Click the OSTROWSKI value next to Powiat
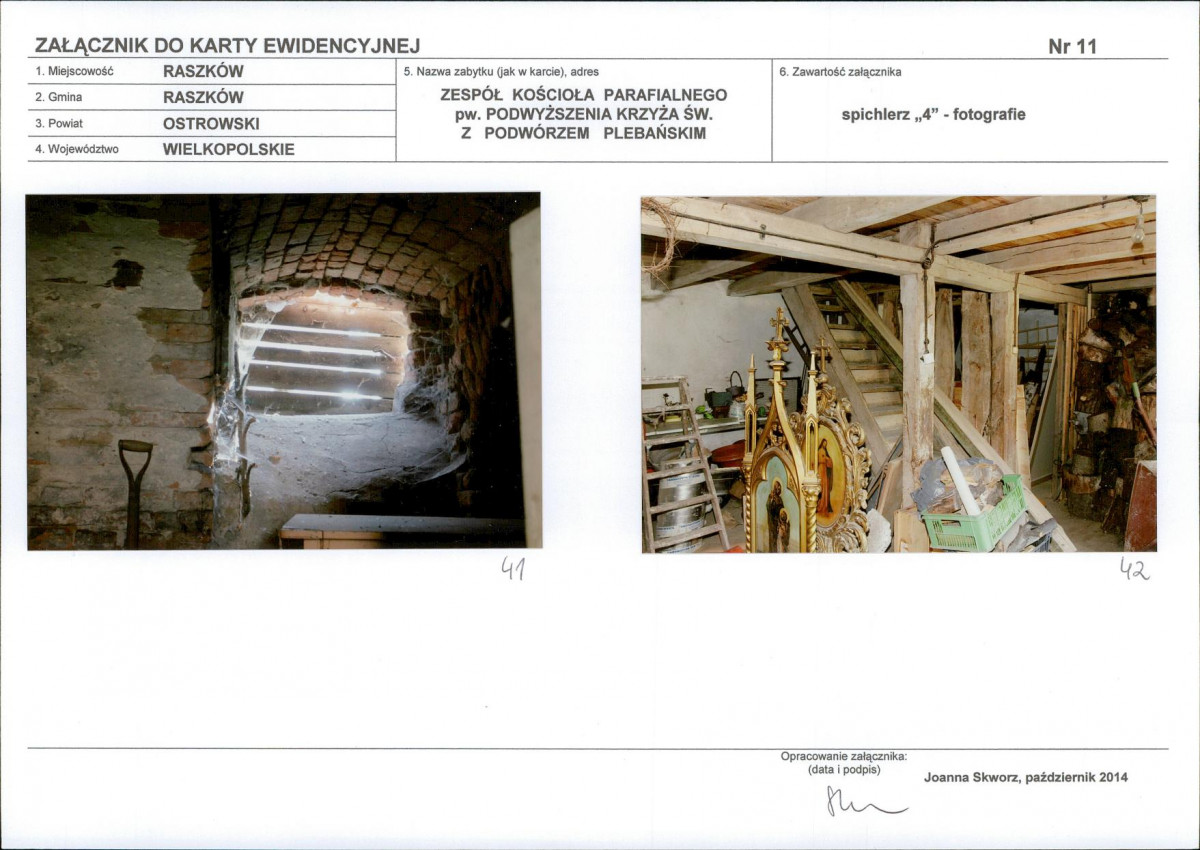Screen dimensions: 1200x850 [x=211, y=124]
